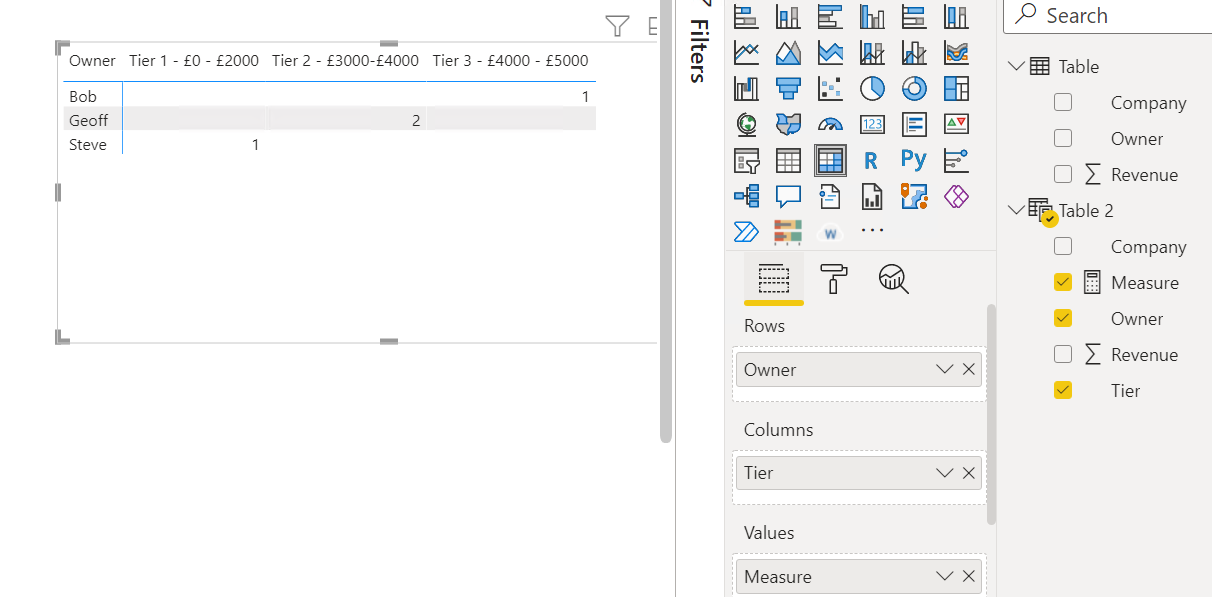Select the Stacked area chart visual
Screen dimensions: 1212x597
[830, 52]
